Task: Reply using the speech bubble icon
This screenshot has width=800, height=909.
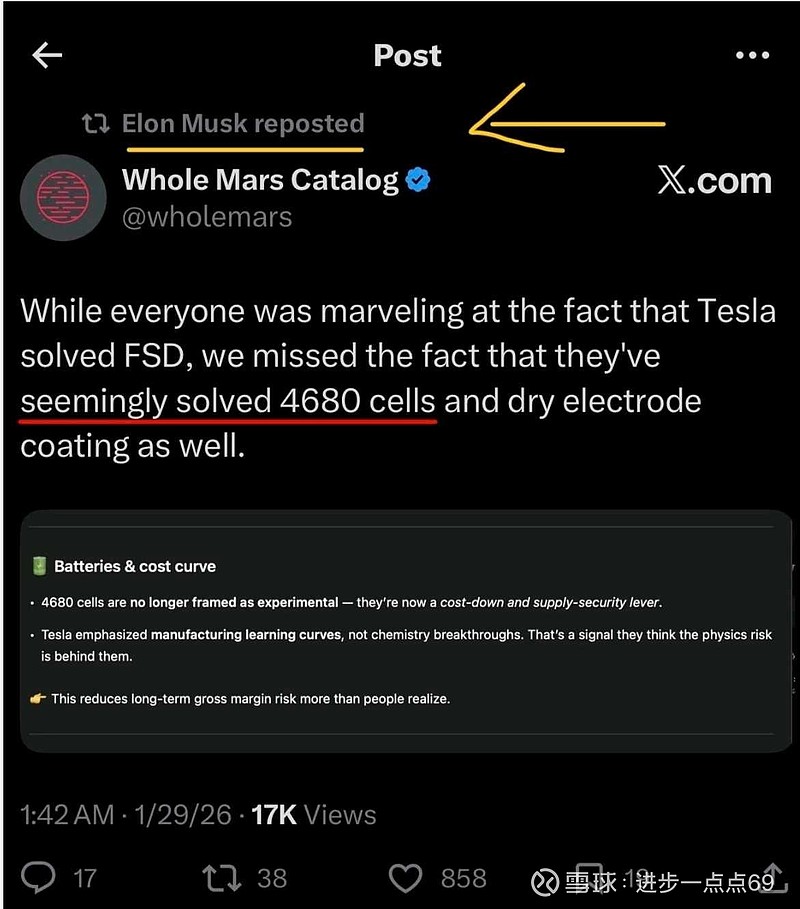Action: (x=38, y=878)
